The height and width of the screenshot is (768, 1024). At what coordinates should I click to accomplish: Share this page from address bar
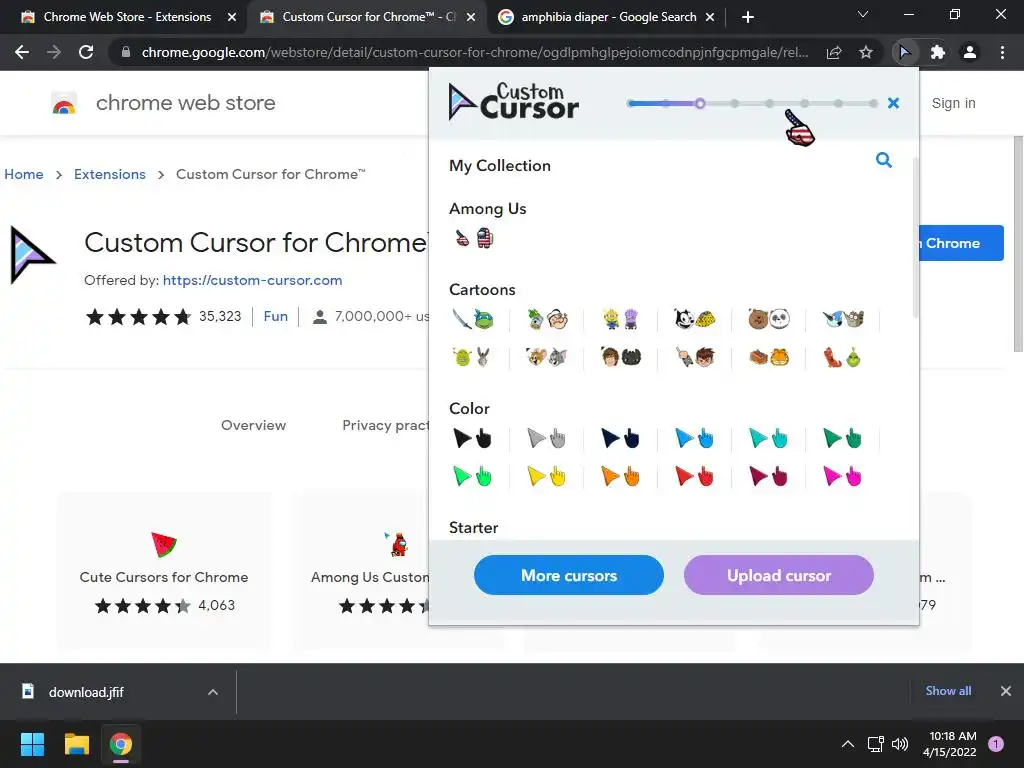pos(834,52)
